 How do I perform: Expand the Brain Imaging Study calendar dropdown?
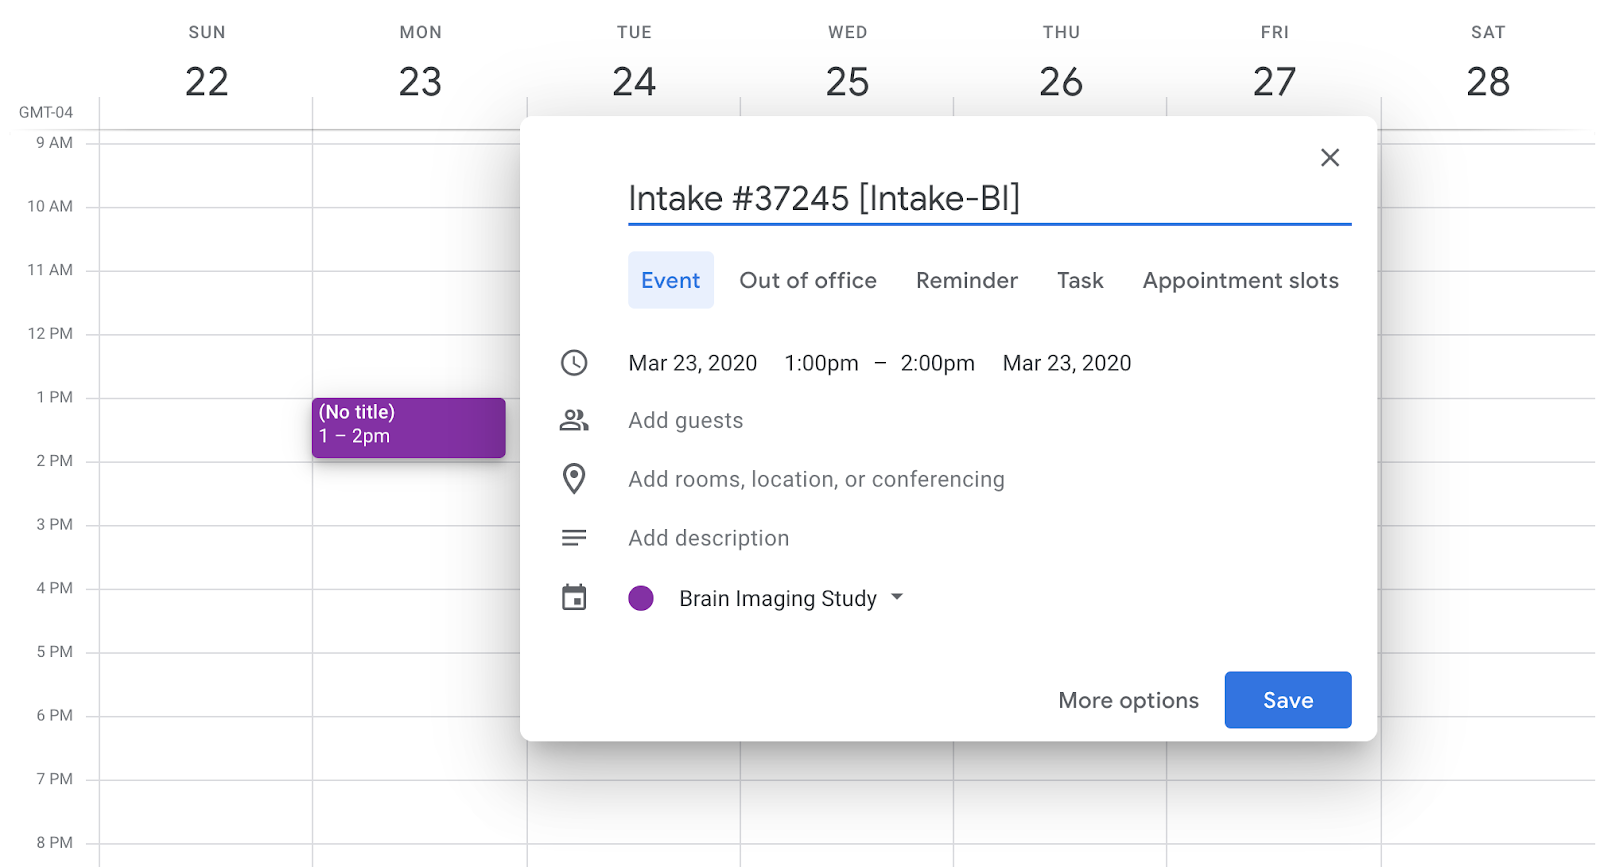tap(896, 598)
